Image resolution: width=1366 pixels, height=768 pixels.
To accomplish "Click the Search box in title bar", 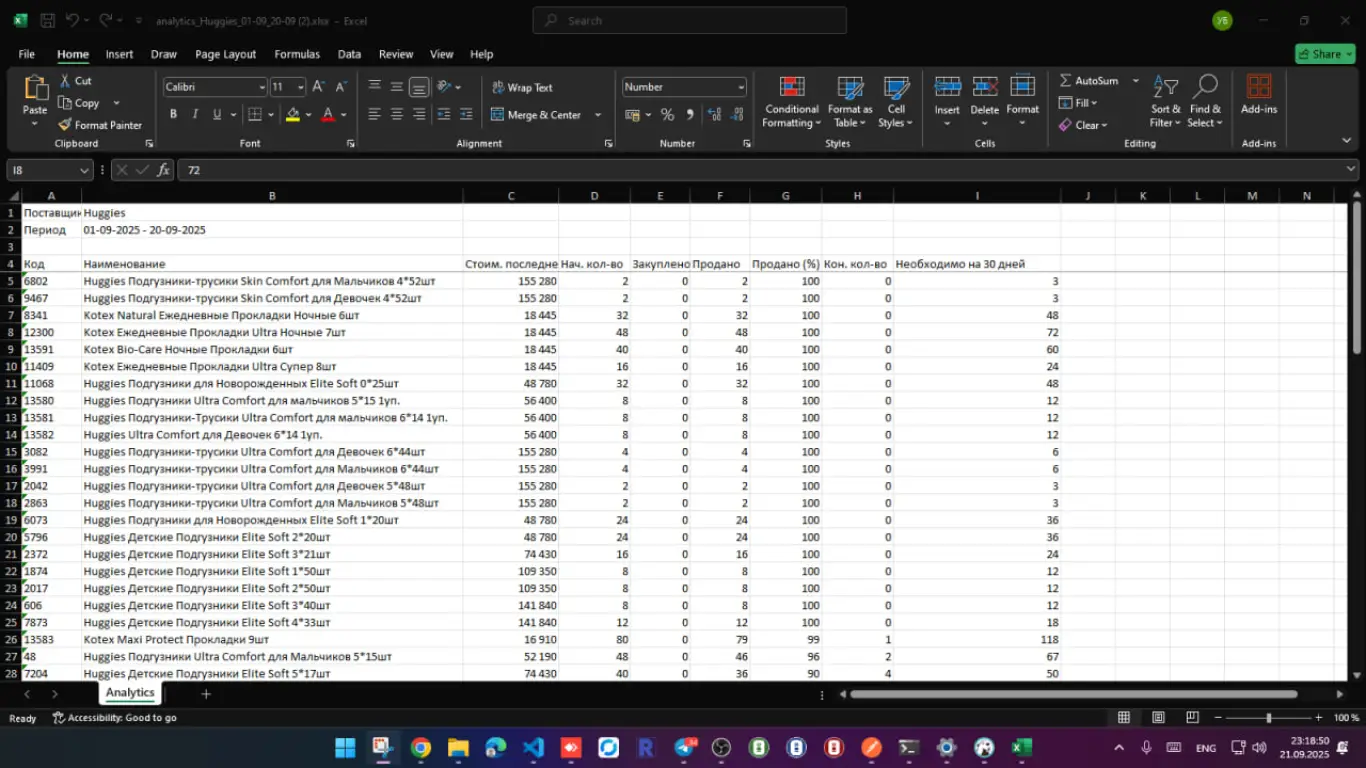I will coord(690,20).
